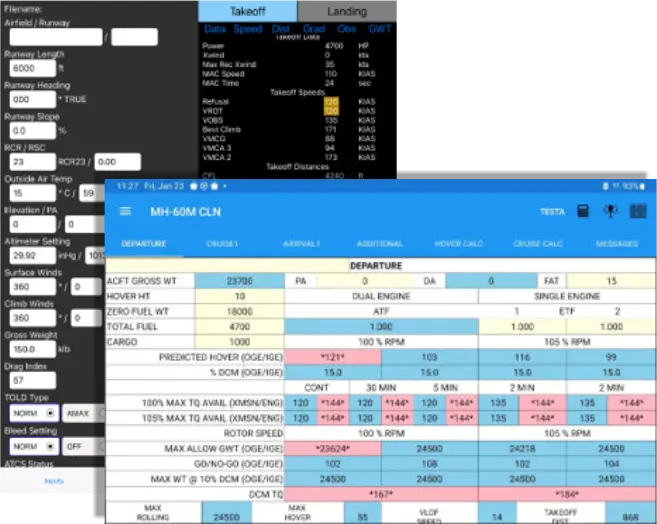Tap the pink DCM TQ cell *184*

[567, 494]
